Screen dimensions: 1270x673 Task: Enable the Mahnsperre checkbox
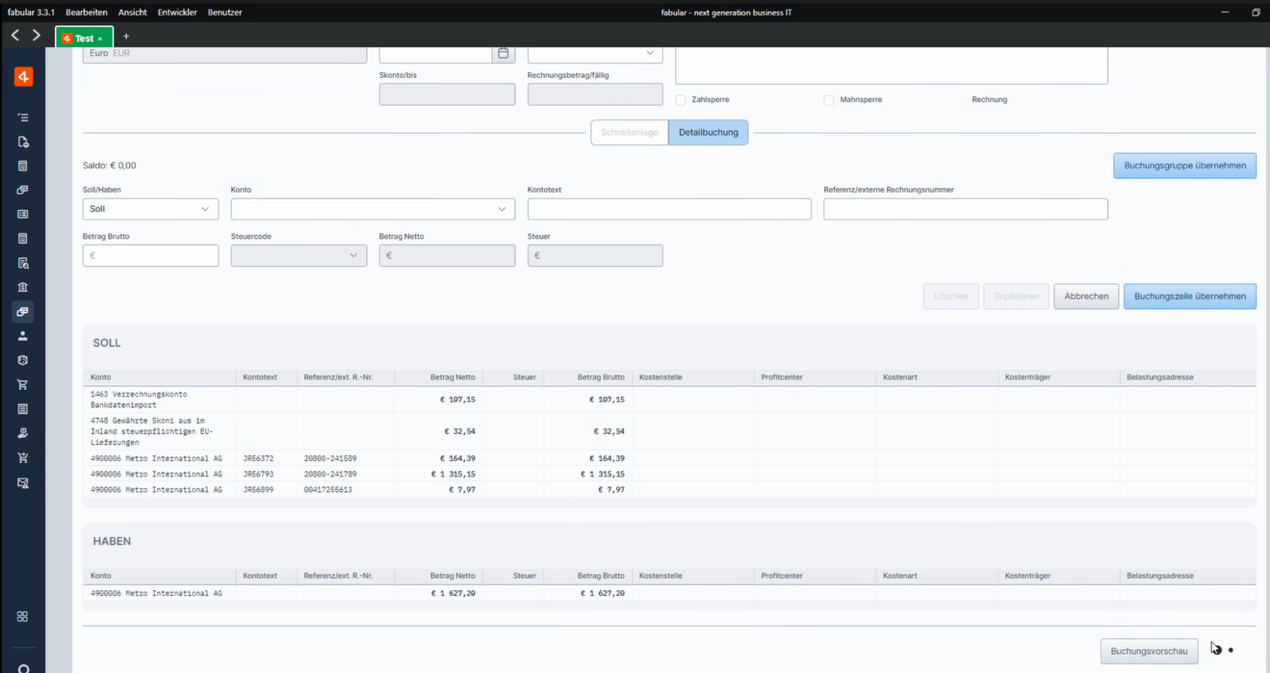[x=829, y=100]
